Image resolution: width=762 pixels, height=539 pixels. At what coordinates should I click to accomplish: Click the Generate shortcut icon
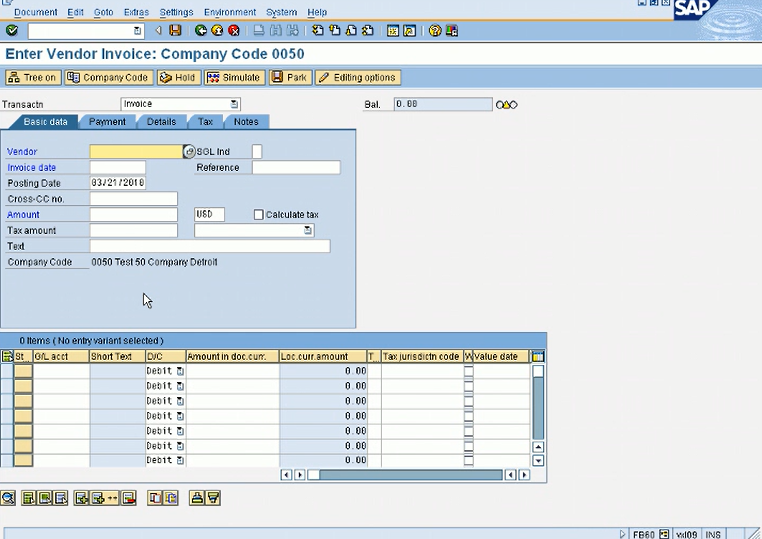(410, 31)
